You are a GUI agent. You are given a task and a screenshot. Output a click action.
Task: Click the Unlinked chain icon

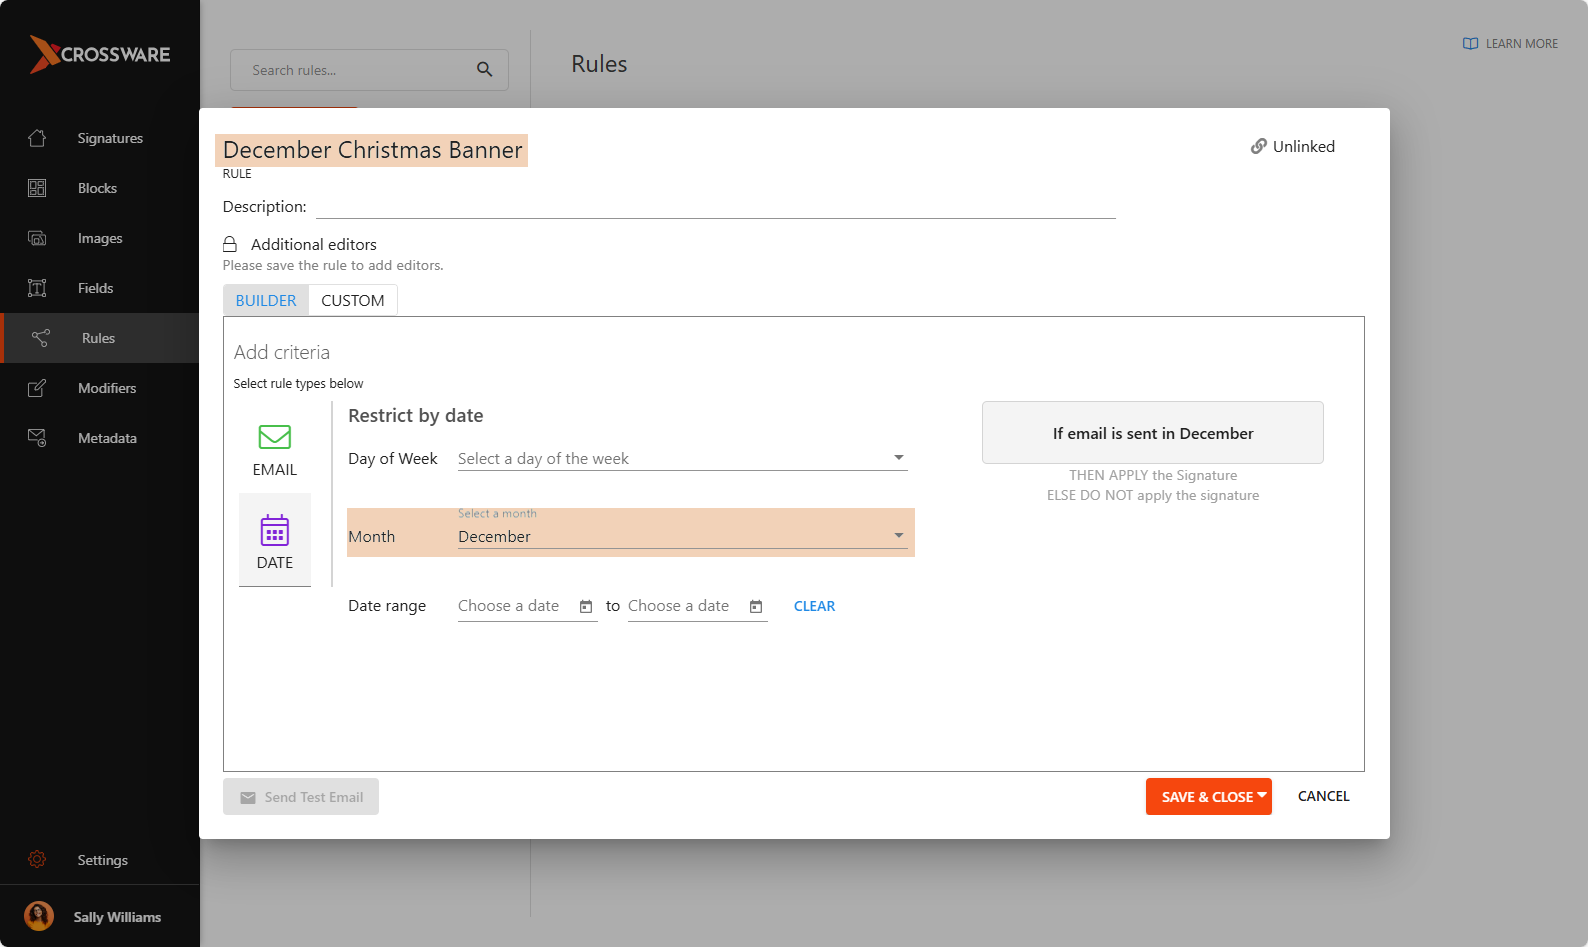point(1258,147)
